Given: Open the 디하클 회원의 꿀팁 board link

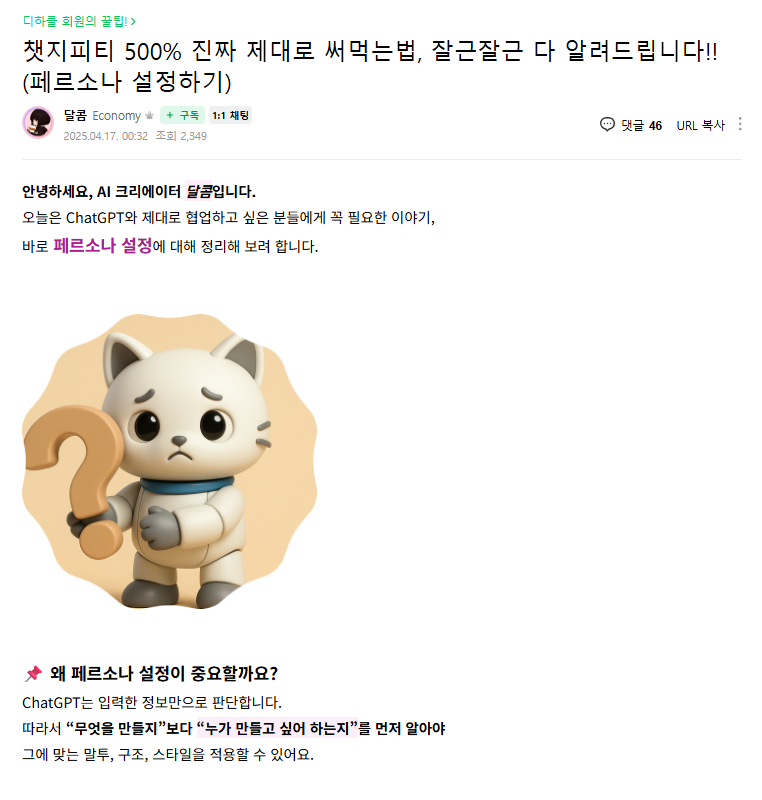Looking at the screenshot, I should [x=79, y=21].
